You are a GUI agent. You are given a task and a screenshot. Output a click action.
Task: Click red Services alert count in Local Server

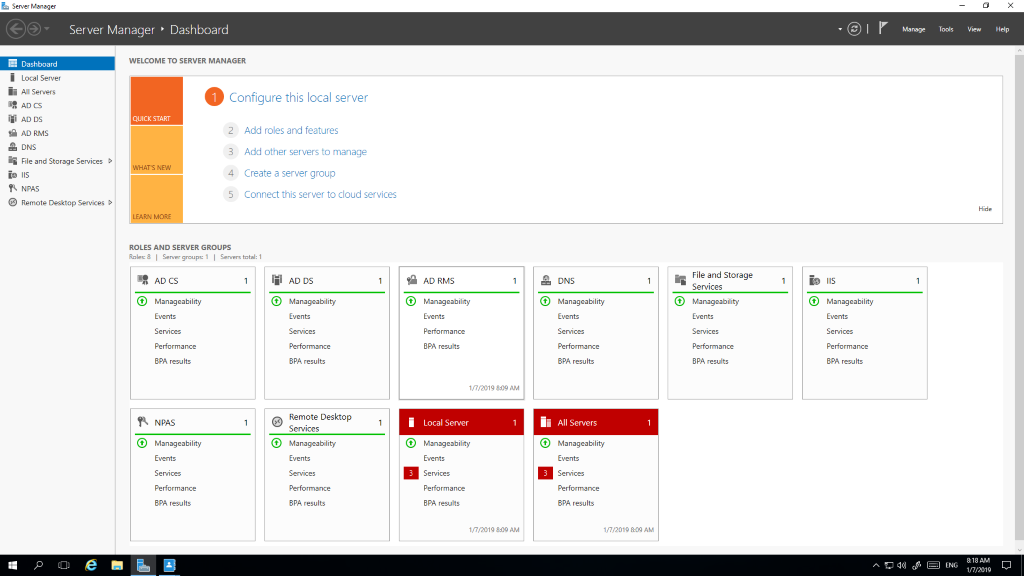click(x=410, y=473)
